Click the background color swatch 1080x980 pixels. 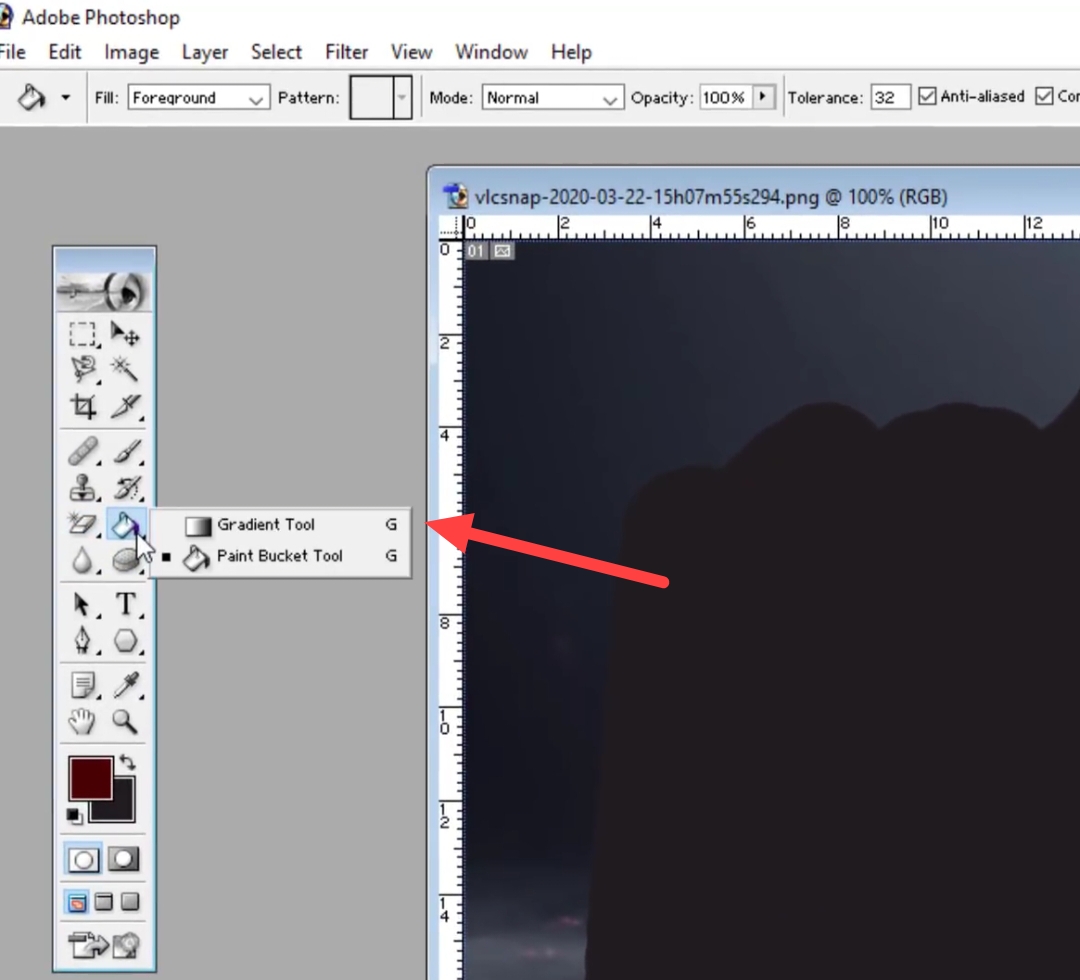tap(124, 811)
